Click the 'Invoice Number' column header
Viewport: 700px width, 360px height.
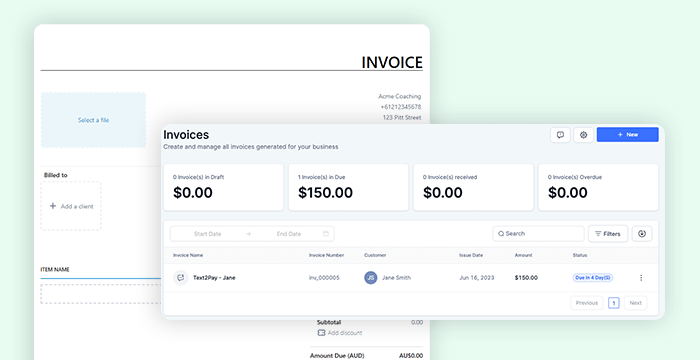(x=326, y=255)
